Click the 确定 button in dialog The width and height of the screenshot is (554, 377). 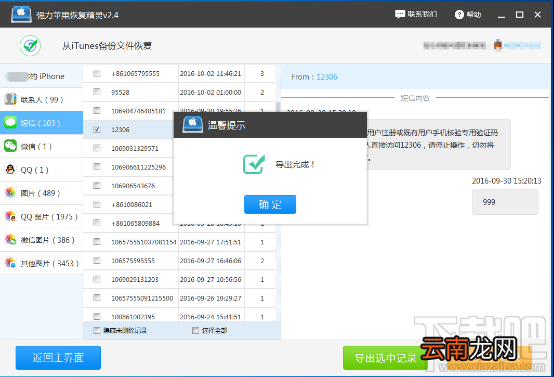point(270,204)
